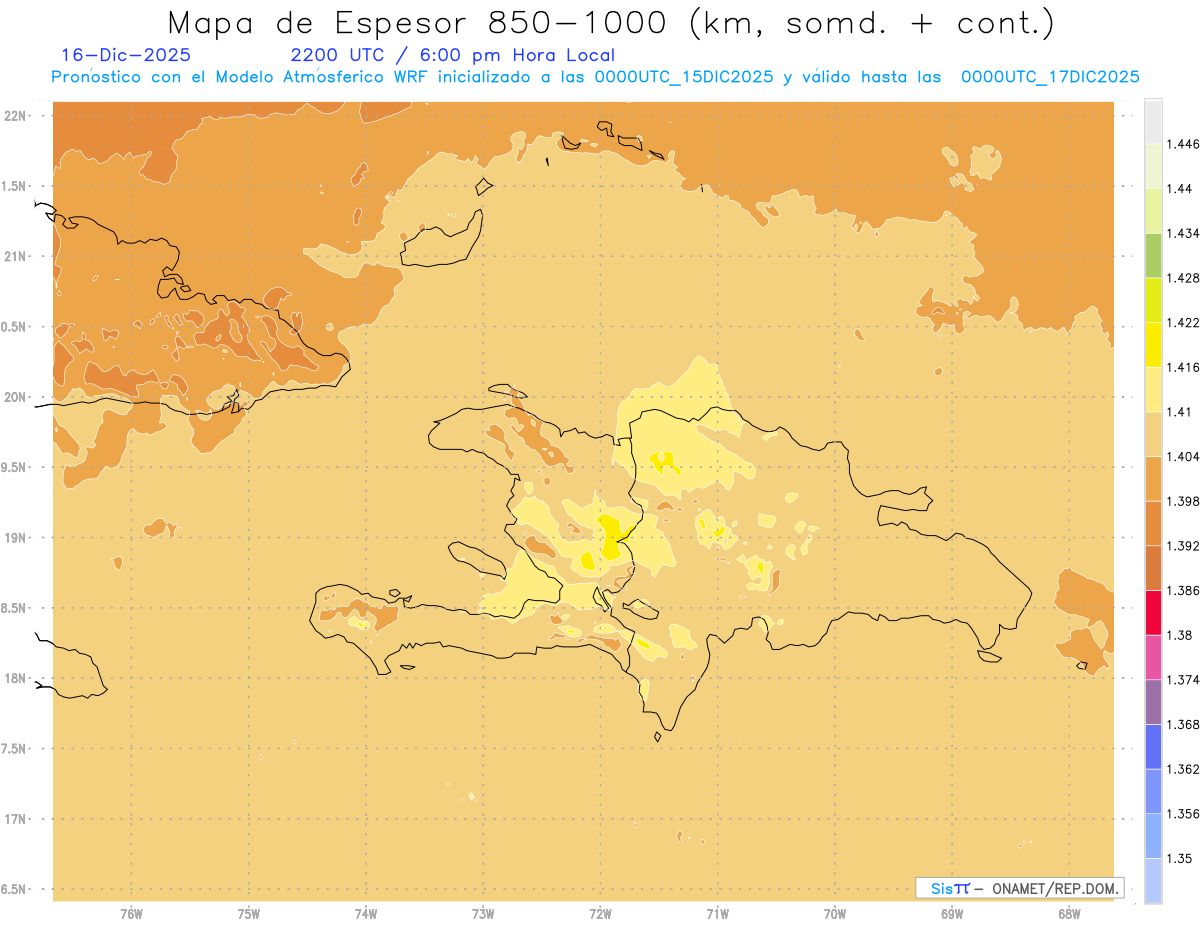Image resolution: width=1200 pixels, height=927 pixels.
Task: Click the legend value '1.422'
Action: pyautogui.click(x=1184, y=323)
